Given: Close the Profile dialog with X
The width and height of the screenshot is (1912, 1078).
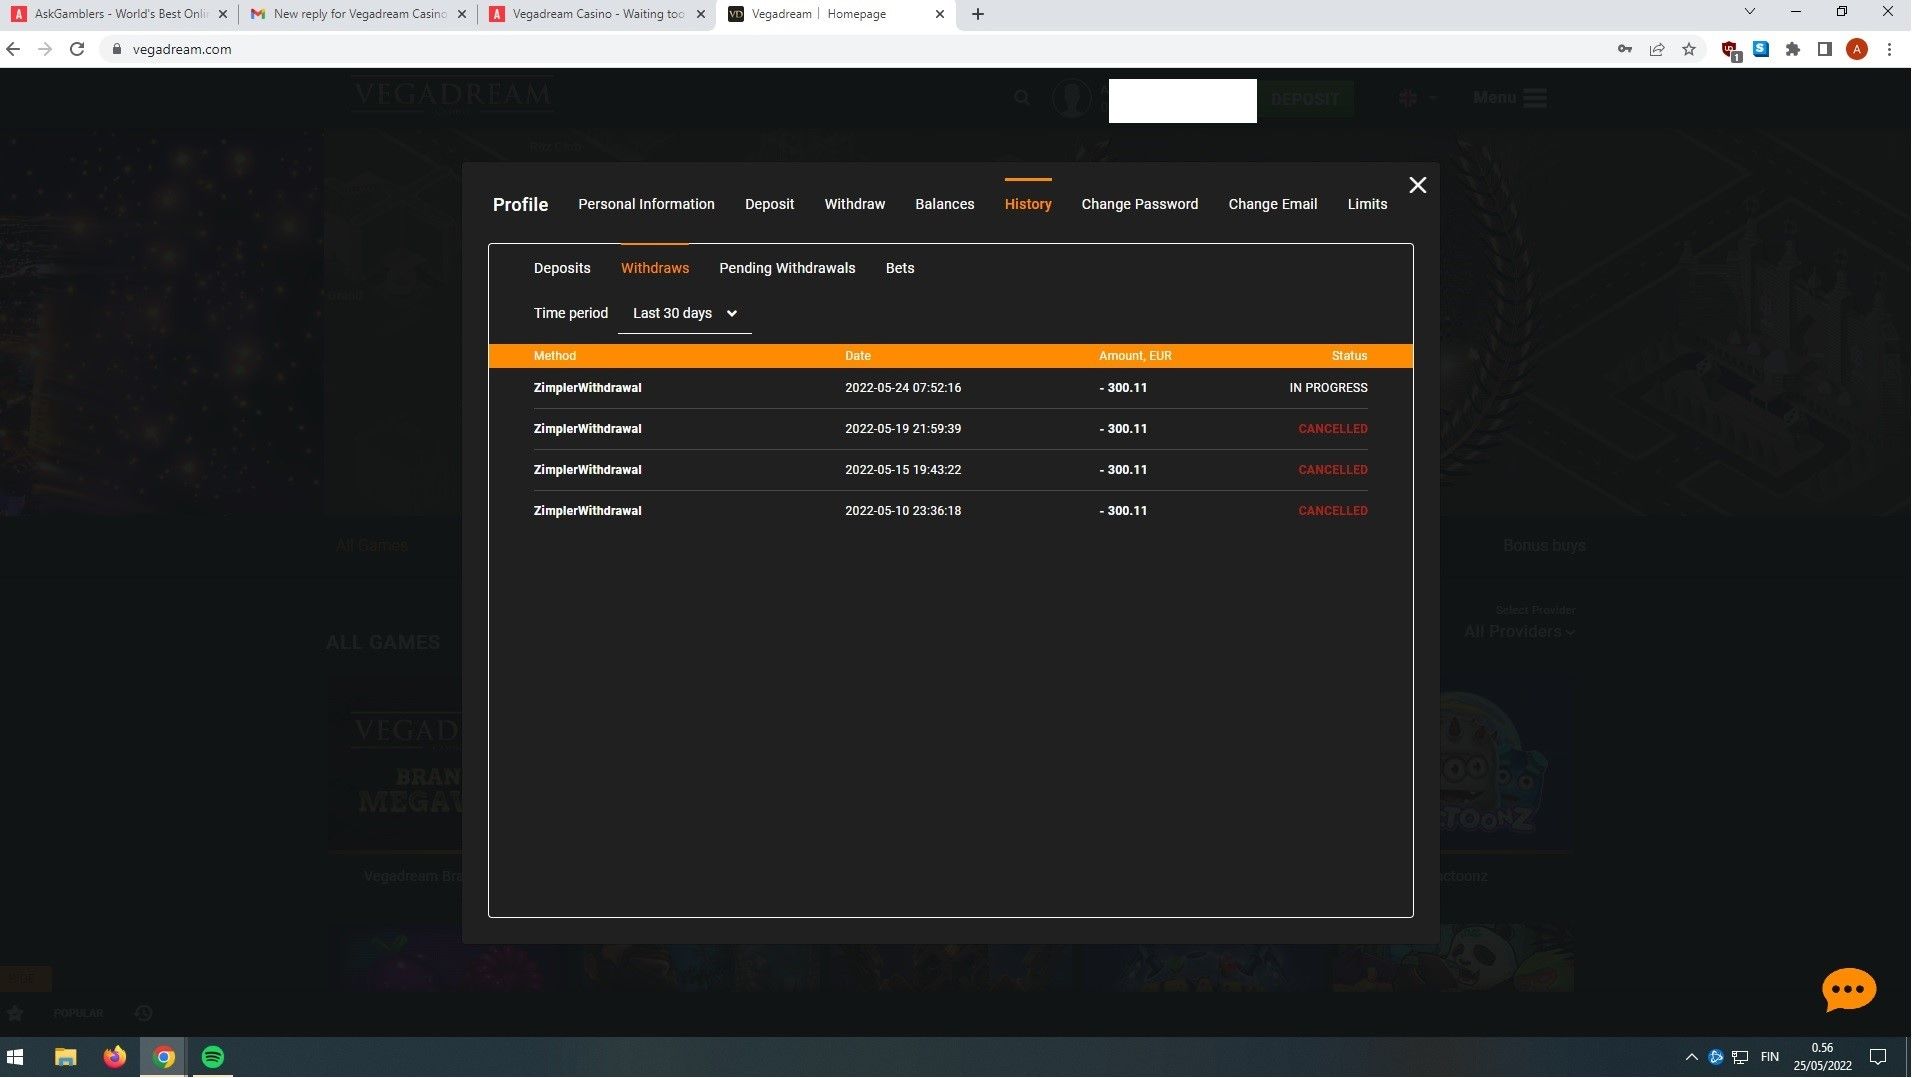Looking at the screenshot, I should pyautogui.click(x=1417, y=185).
